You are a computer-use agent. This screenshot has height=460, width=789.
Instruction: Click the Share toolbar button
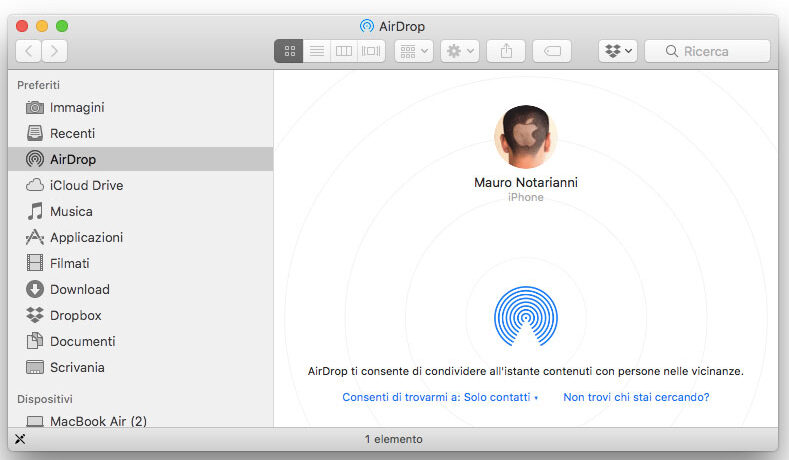(506, 51)
